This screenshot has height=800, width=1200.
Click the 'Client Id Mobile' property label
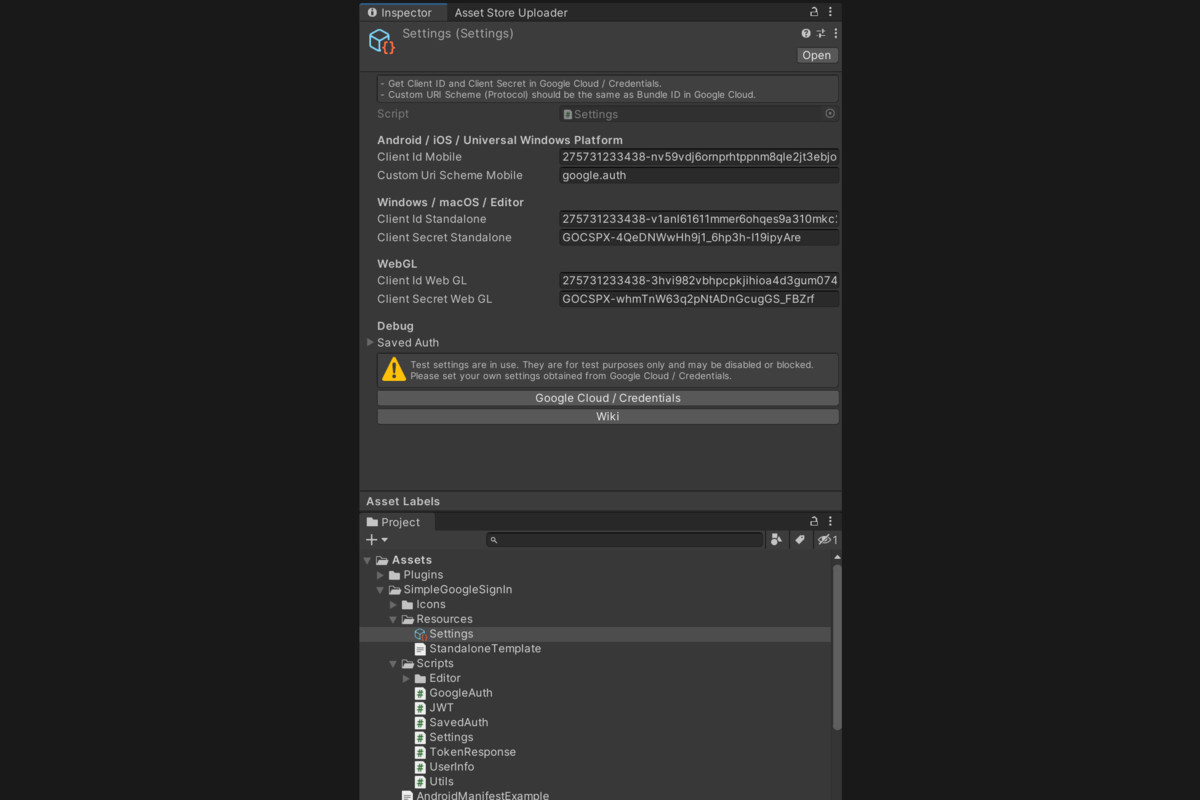pyautogui.click(x=419, y=157)
